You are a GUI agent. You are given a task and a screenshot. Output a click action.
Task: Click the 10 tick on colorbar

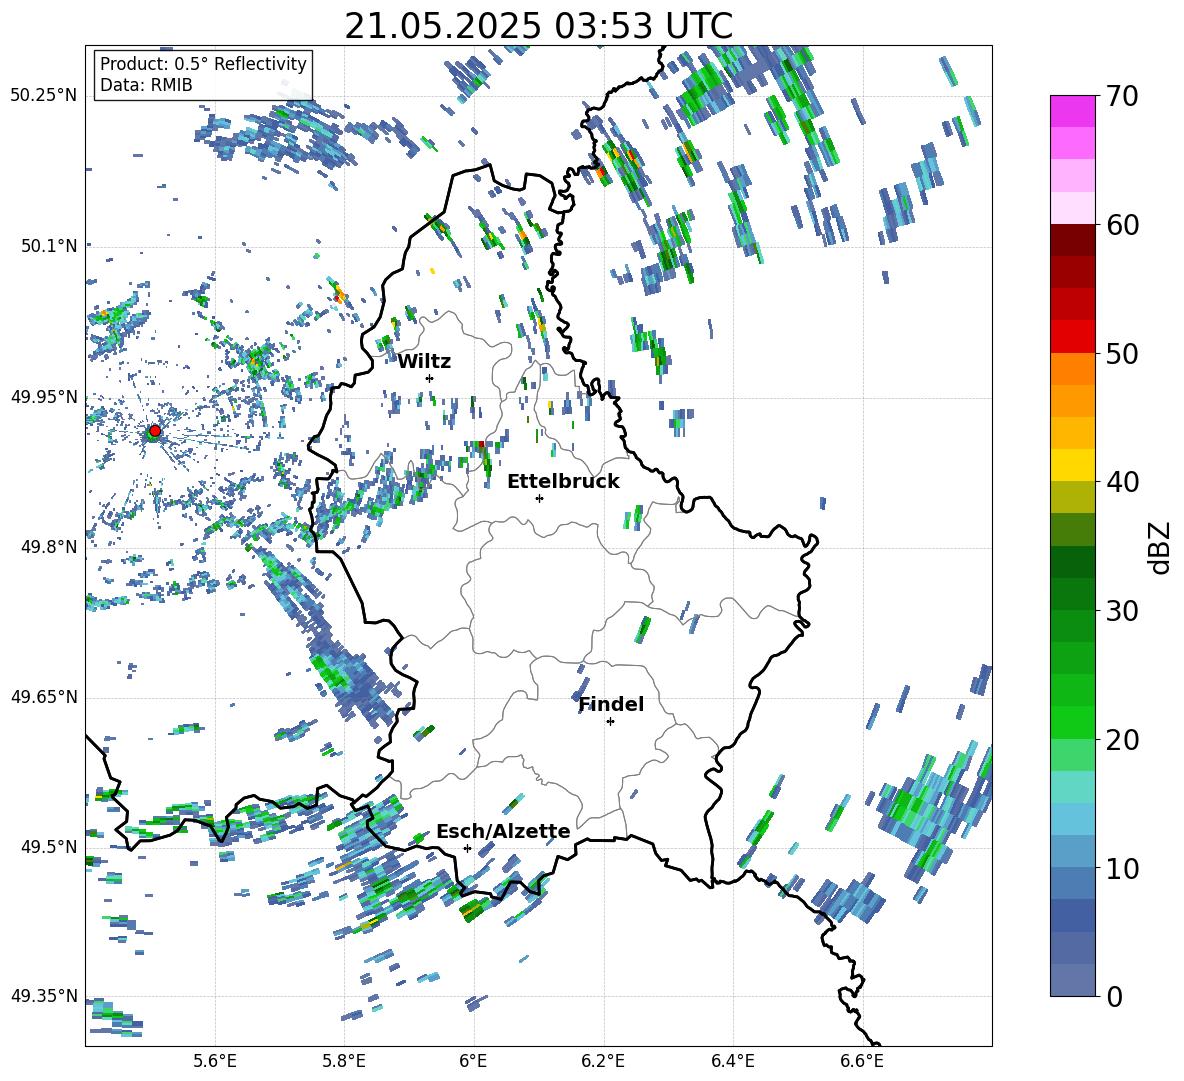[x=1122, y=868]
